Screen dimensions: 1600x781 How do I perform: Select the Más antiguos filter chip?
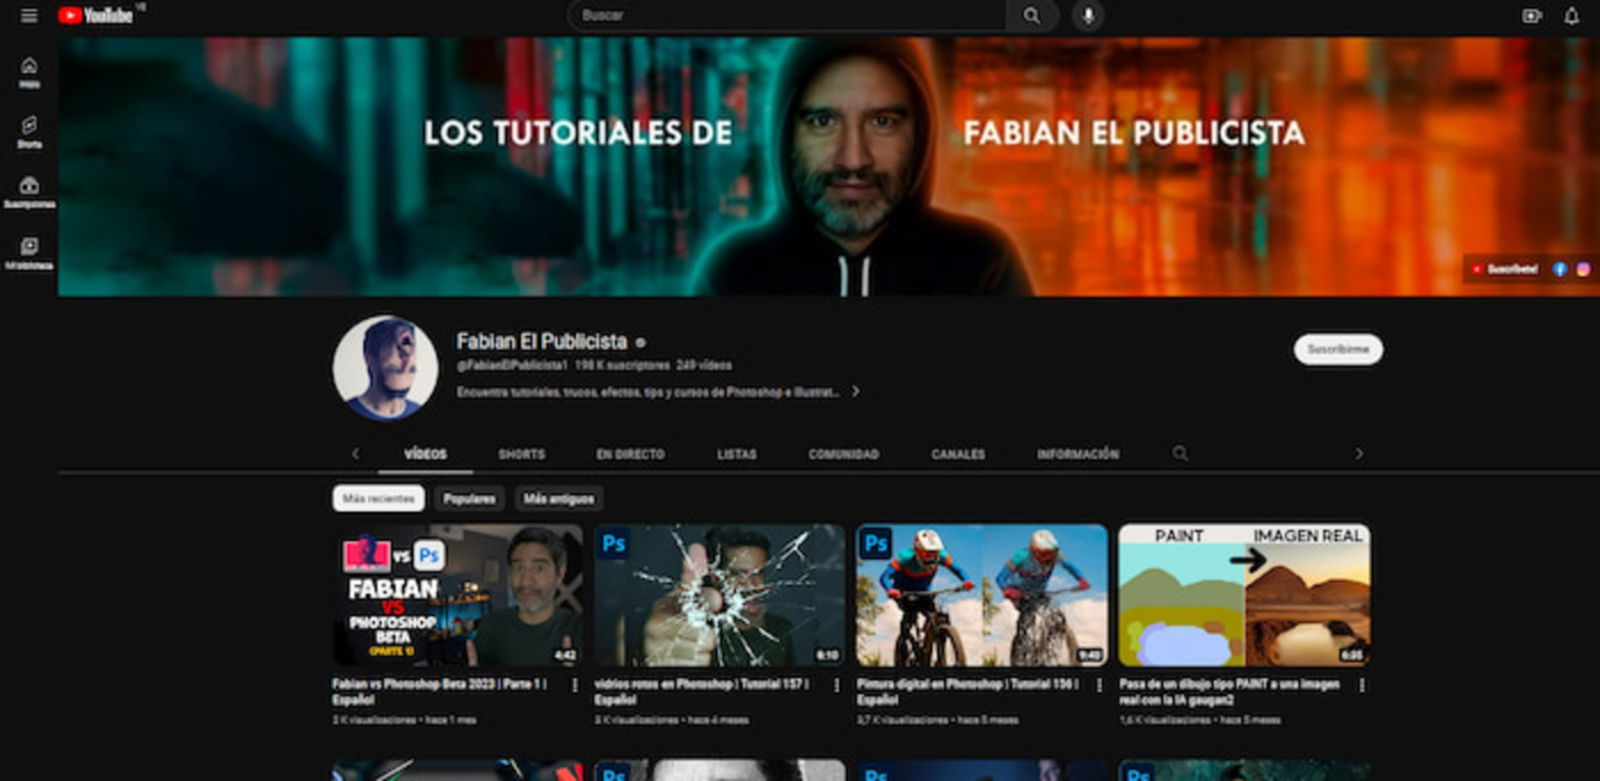click(x=559, y=498)
